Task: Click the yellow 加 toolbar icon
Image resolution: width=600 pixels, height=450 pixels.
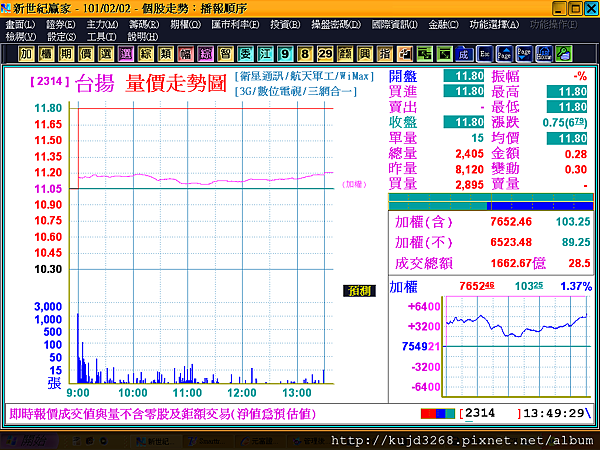Action: coord(26,54)
